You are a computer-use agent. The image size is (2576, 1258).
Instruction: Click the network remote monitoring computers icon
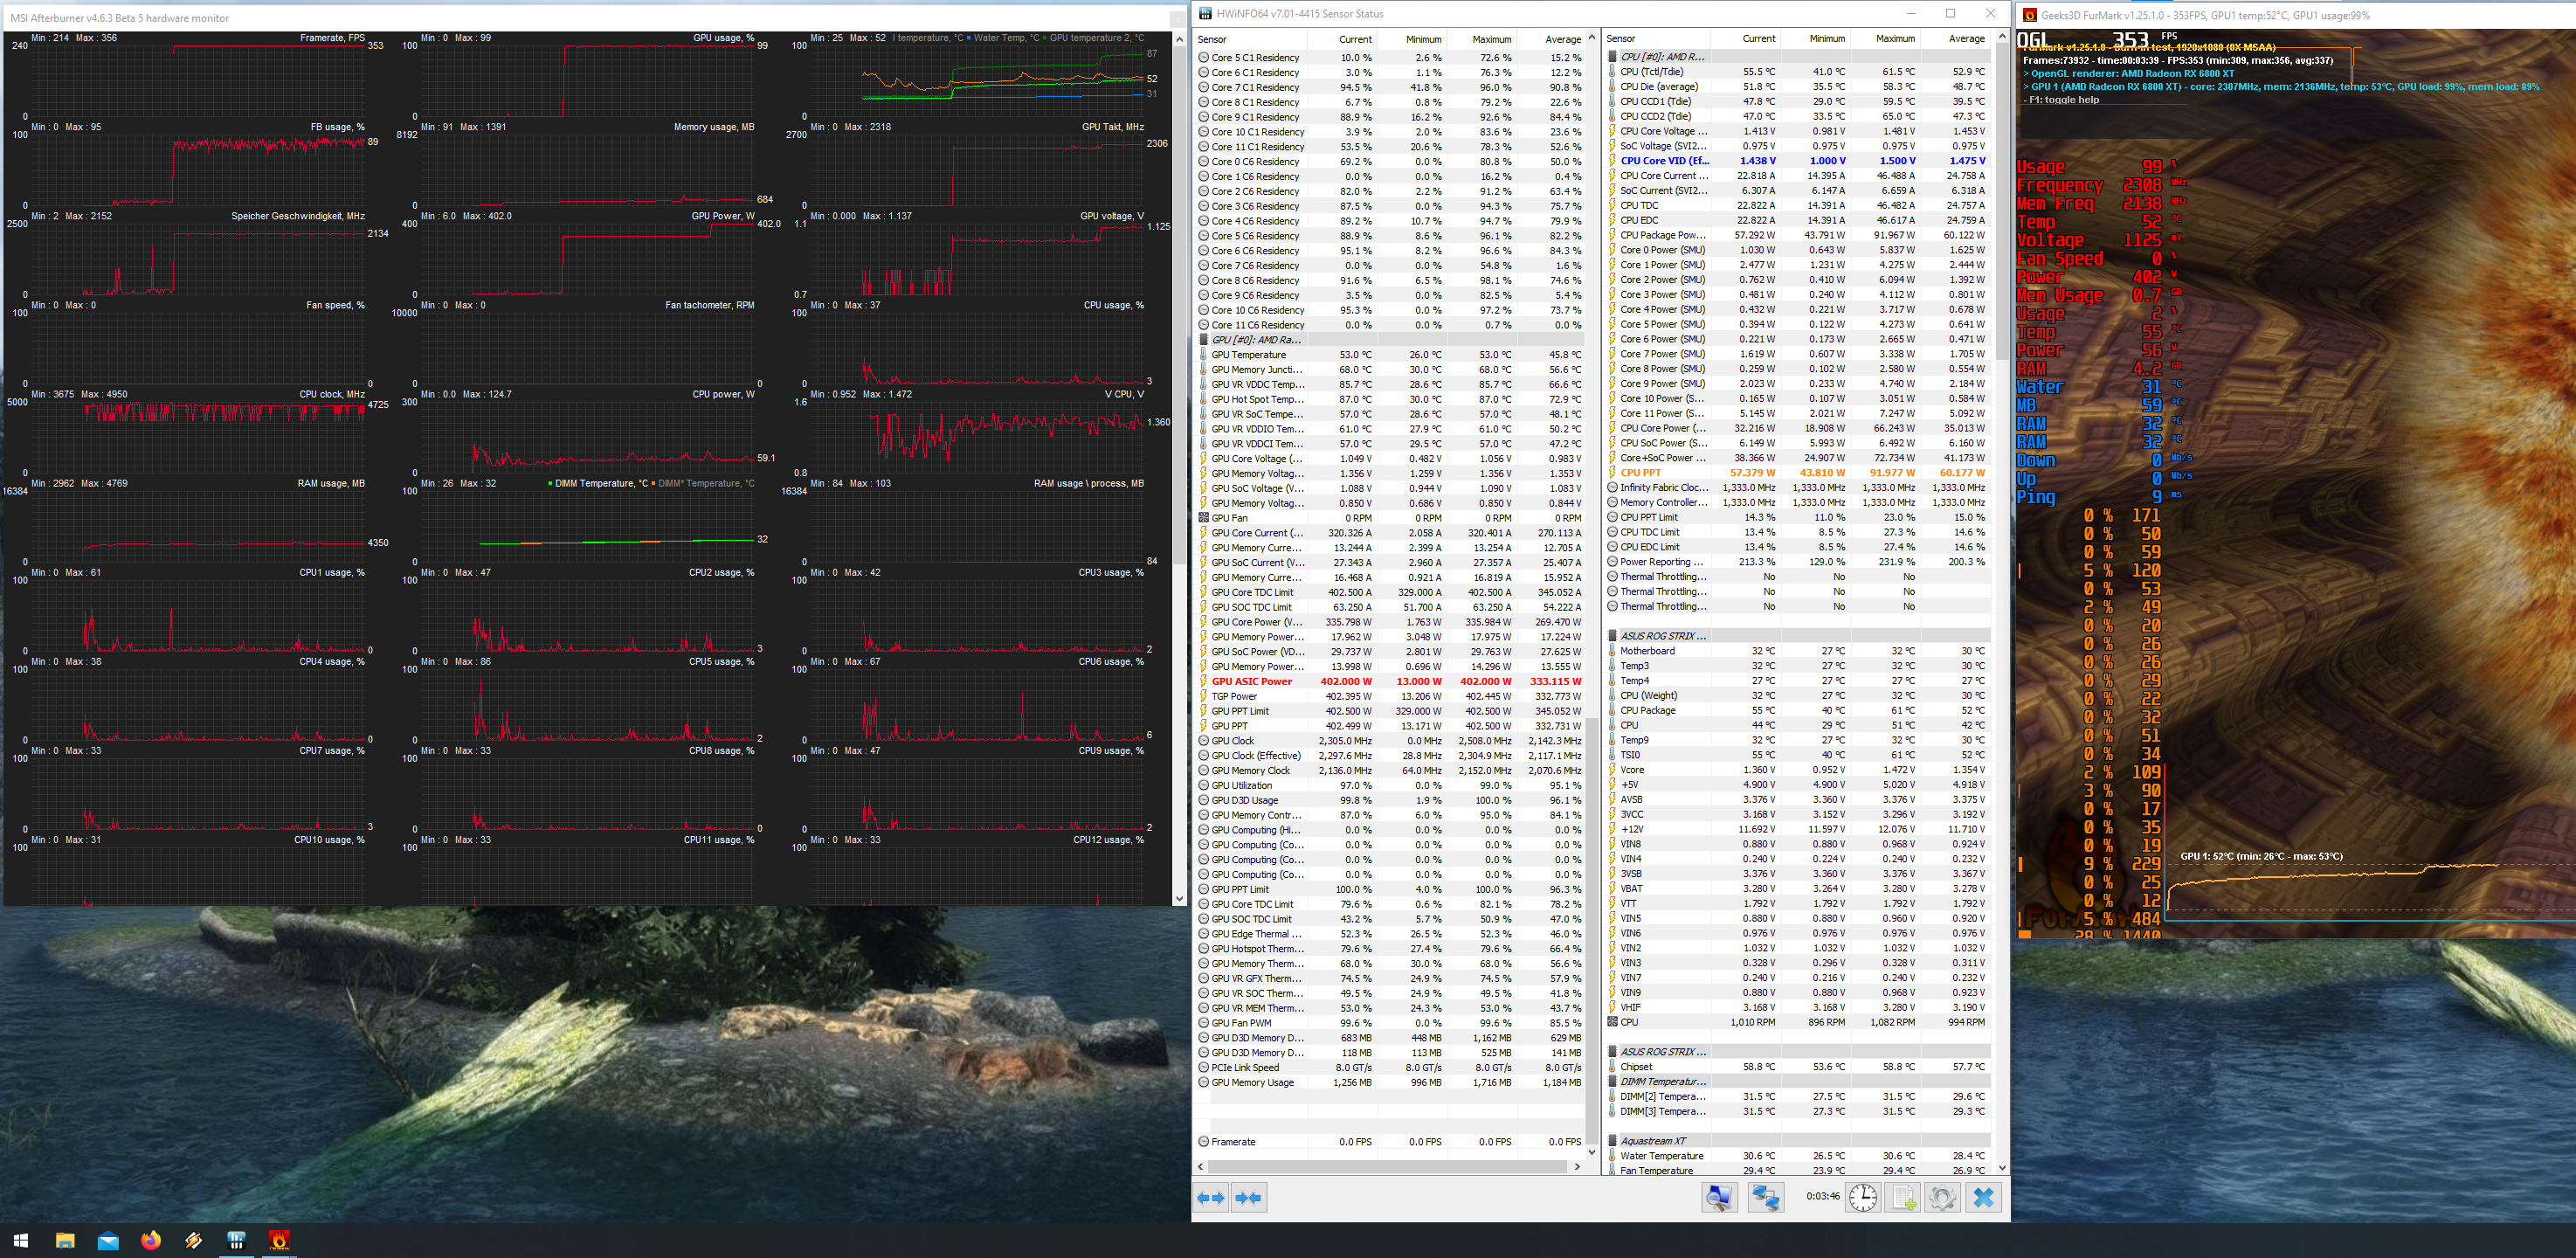click(x=1765, y=1197)
